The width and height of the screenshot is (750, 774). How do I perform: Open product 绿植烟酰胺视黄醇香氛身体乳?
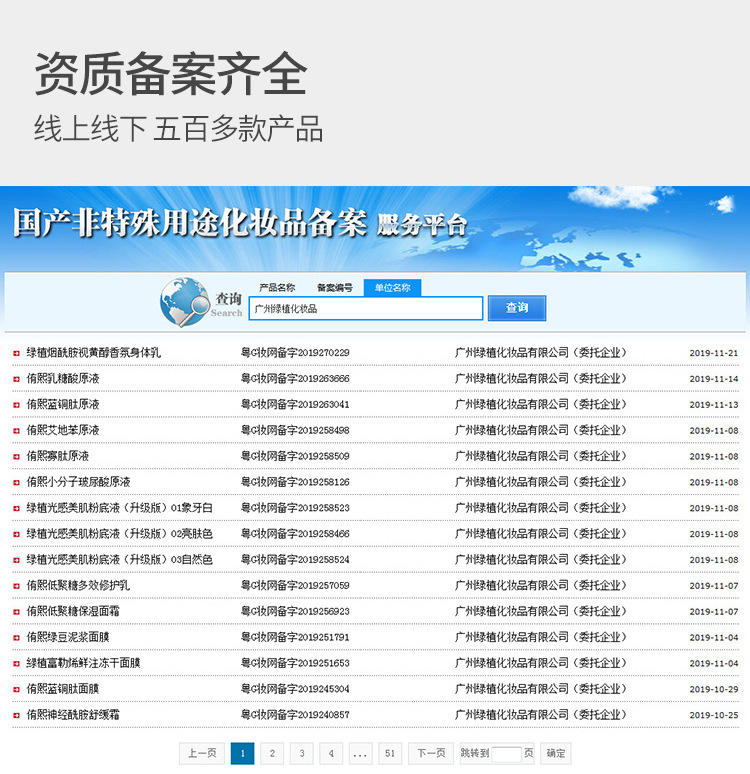click(93, 352)
